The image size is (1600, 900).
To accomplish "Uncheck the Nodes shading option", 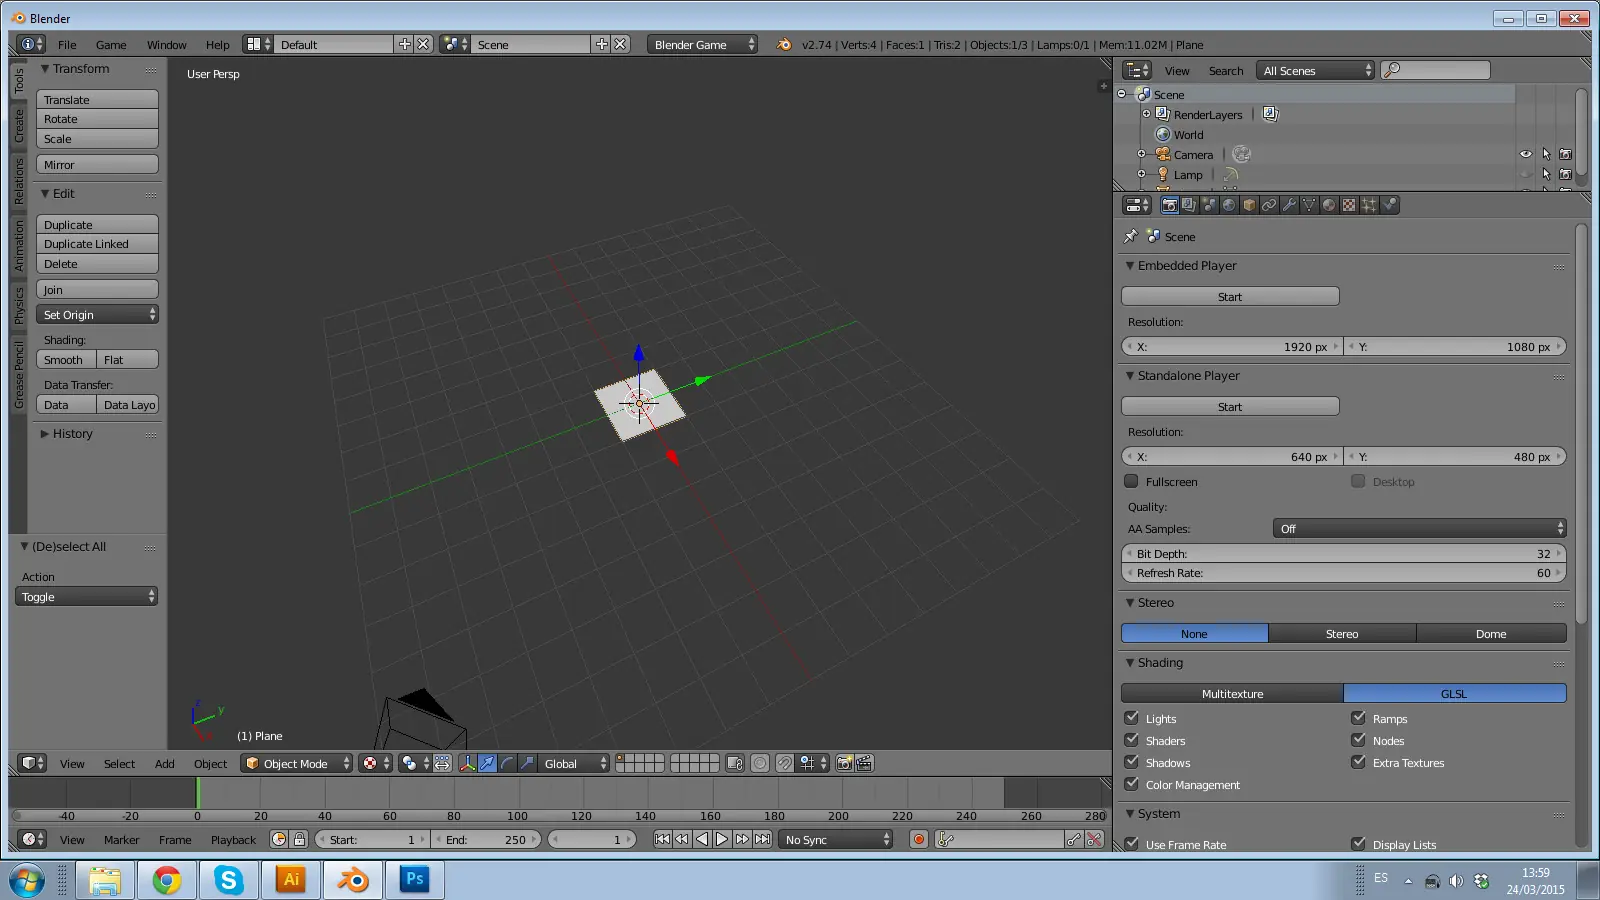I will [x=1358, y=740].
